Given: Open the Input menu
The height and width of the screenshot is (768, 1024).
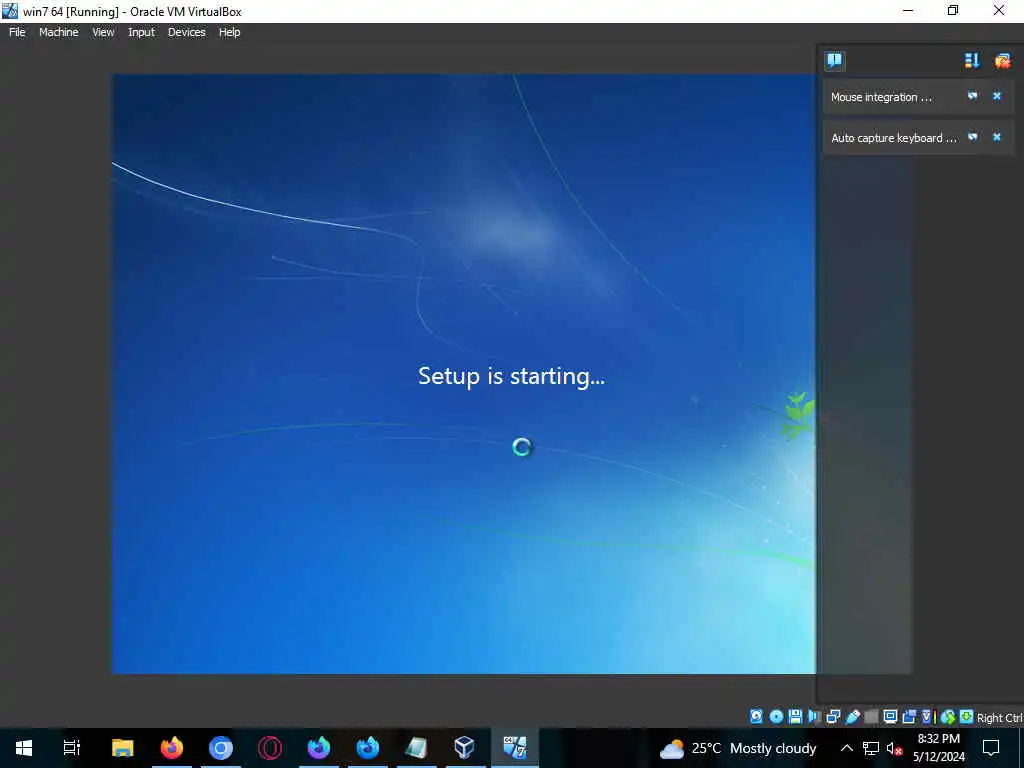Looking at the screenshot, I should (x=142, y=32).
